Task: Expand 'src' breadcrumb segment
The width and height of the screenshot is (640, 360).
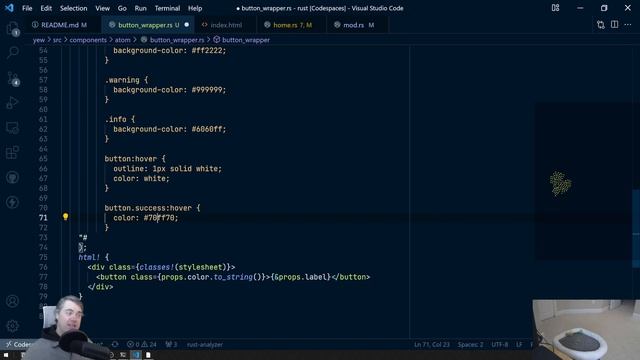Action: (x=57, y=40)
